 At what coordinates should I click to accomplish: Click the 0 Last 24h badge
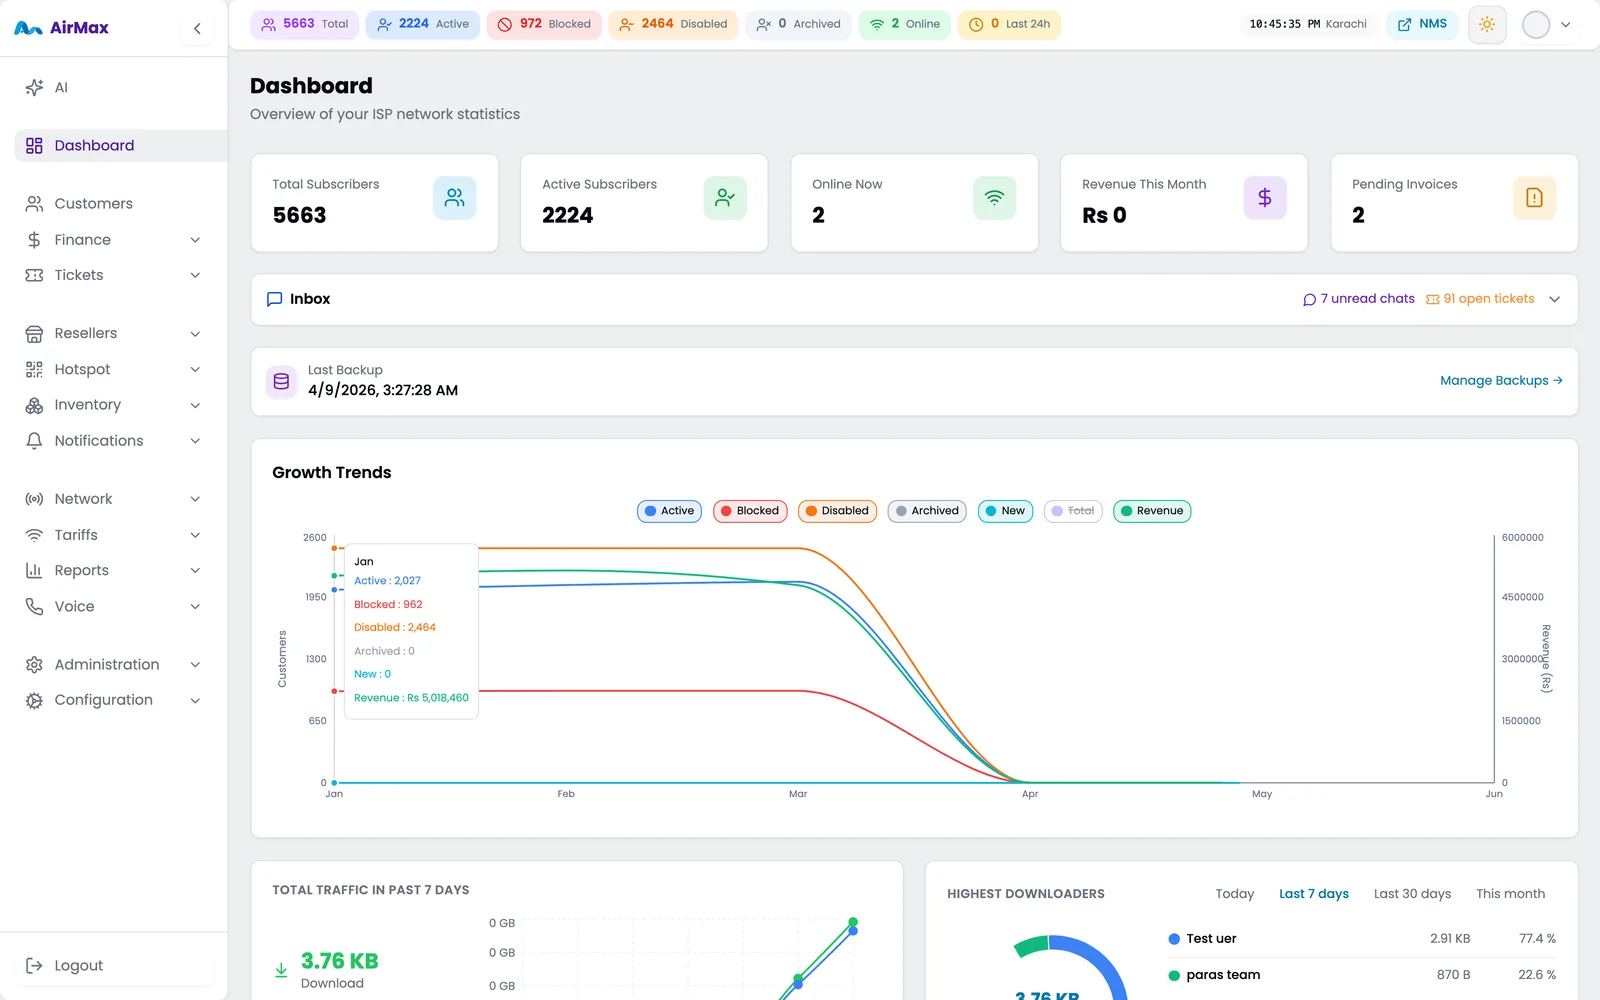(x=1009, y=24)
